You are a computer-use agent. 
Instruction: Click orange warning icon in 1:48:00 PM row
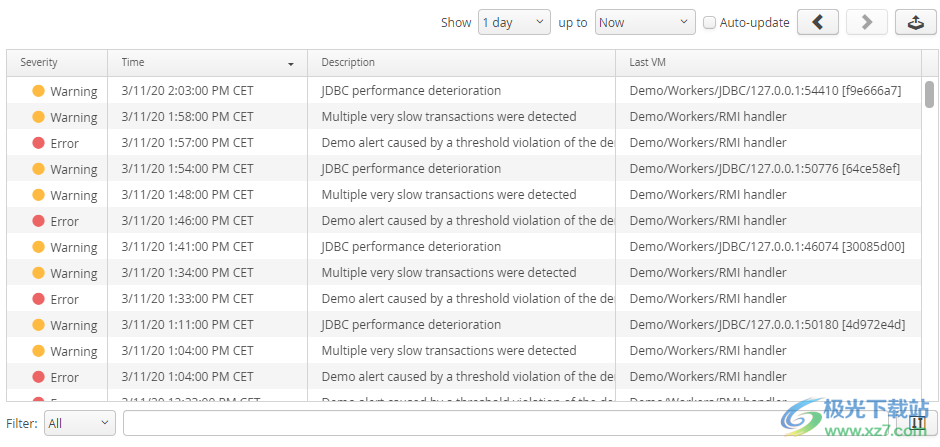click(38, 195)
